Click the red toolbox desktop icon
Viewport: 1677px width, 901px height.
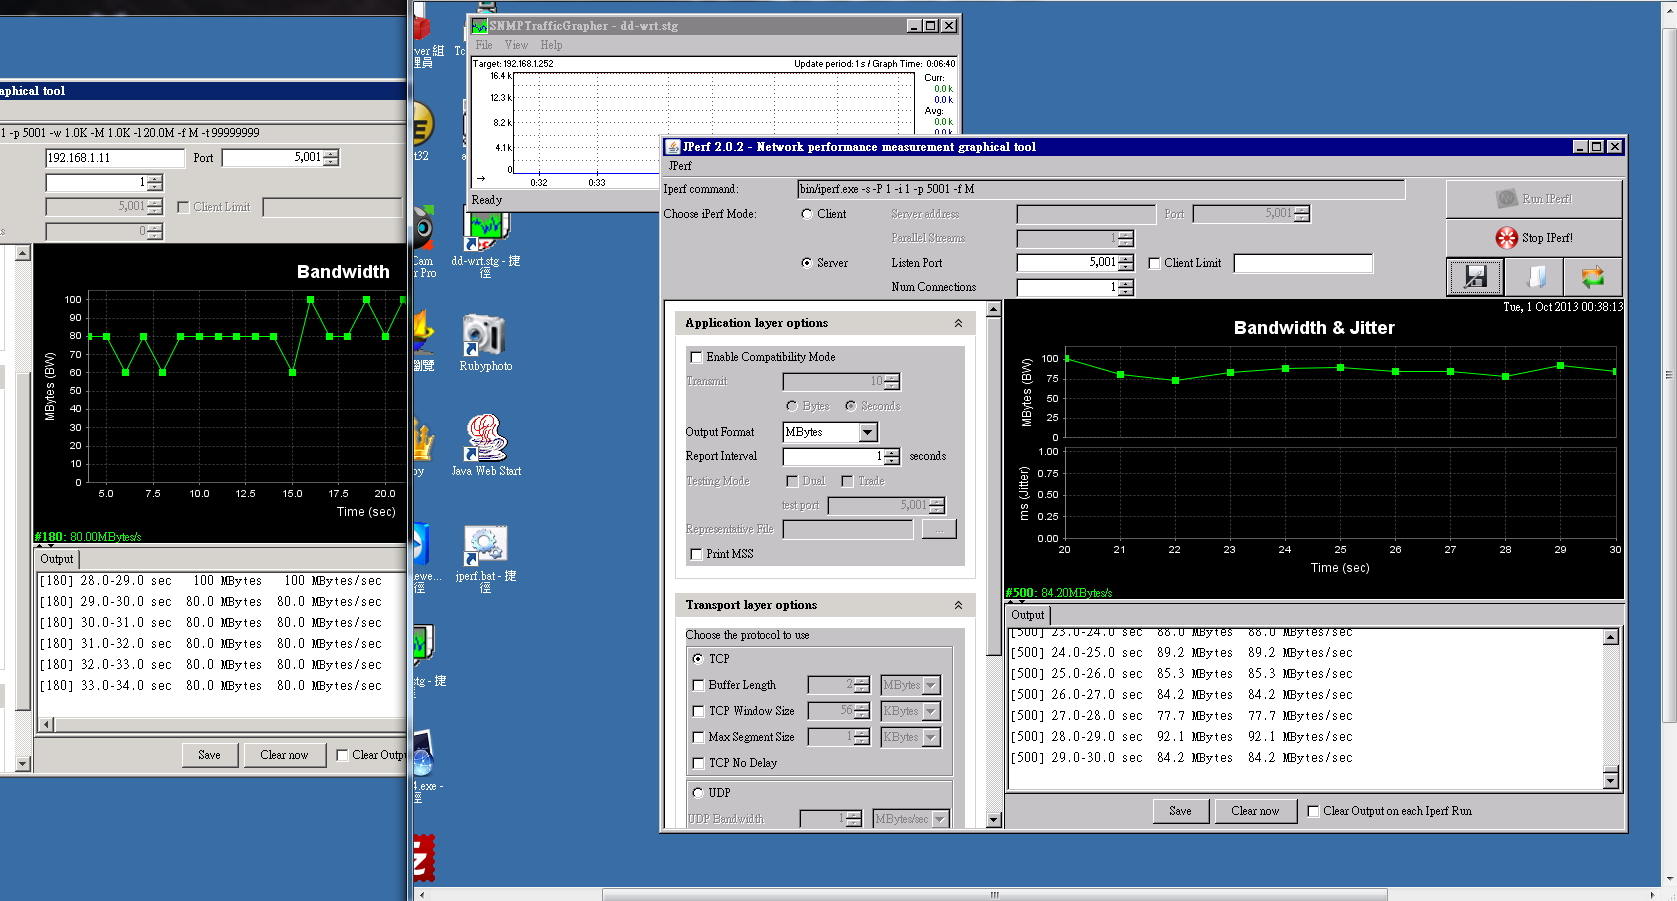[422, 26]
